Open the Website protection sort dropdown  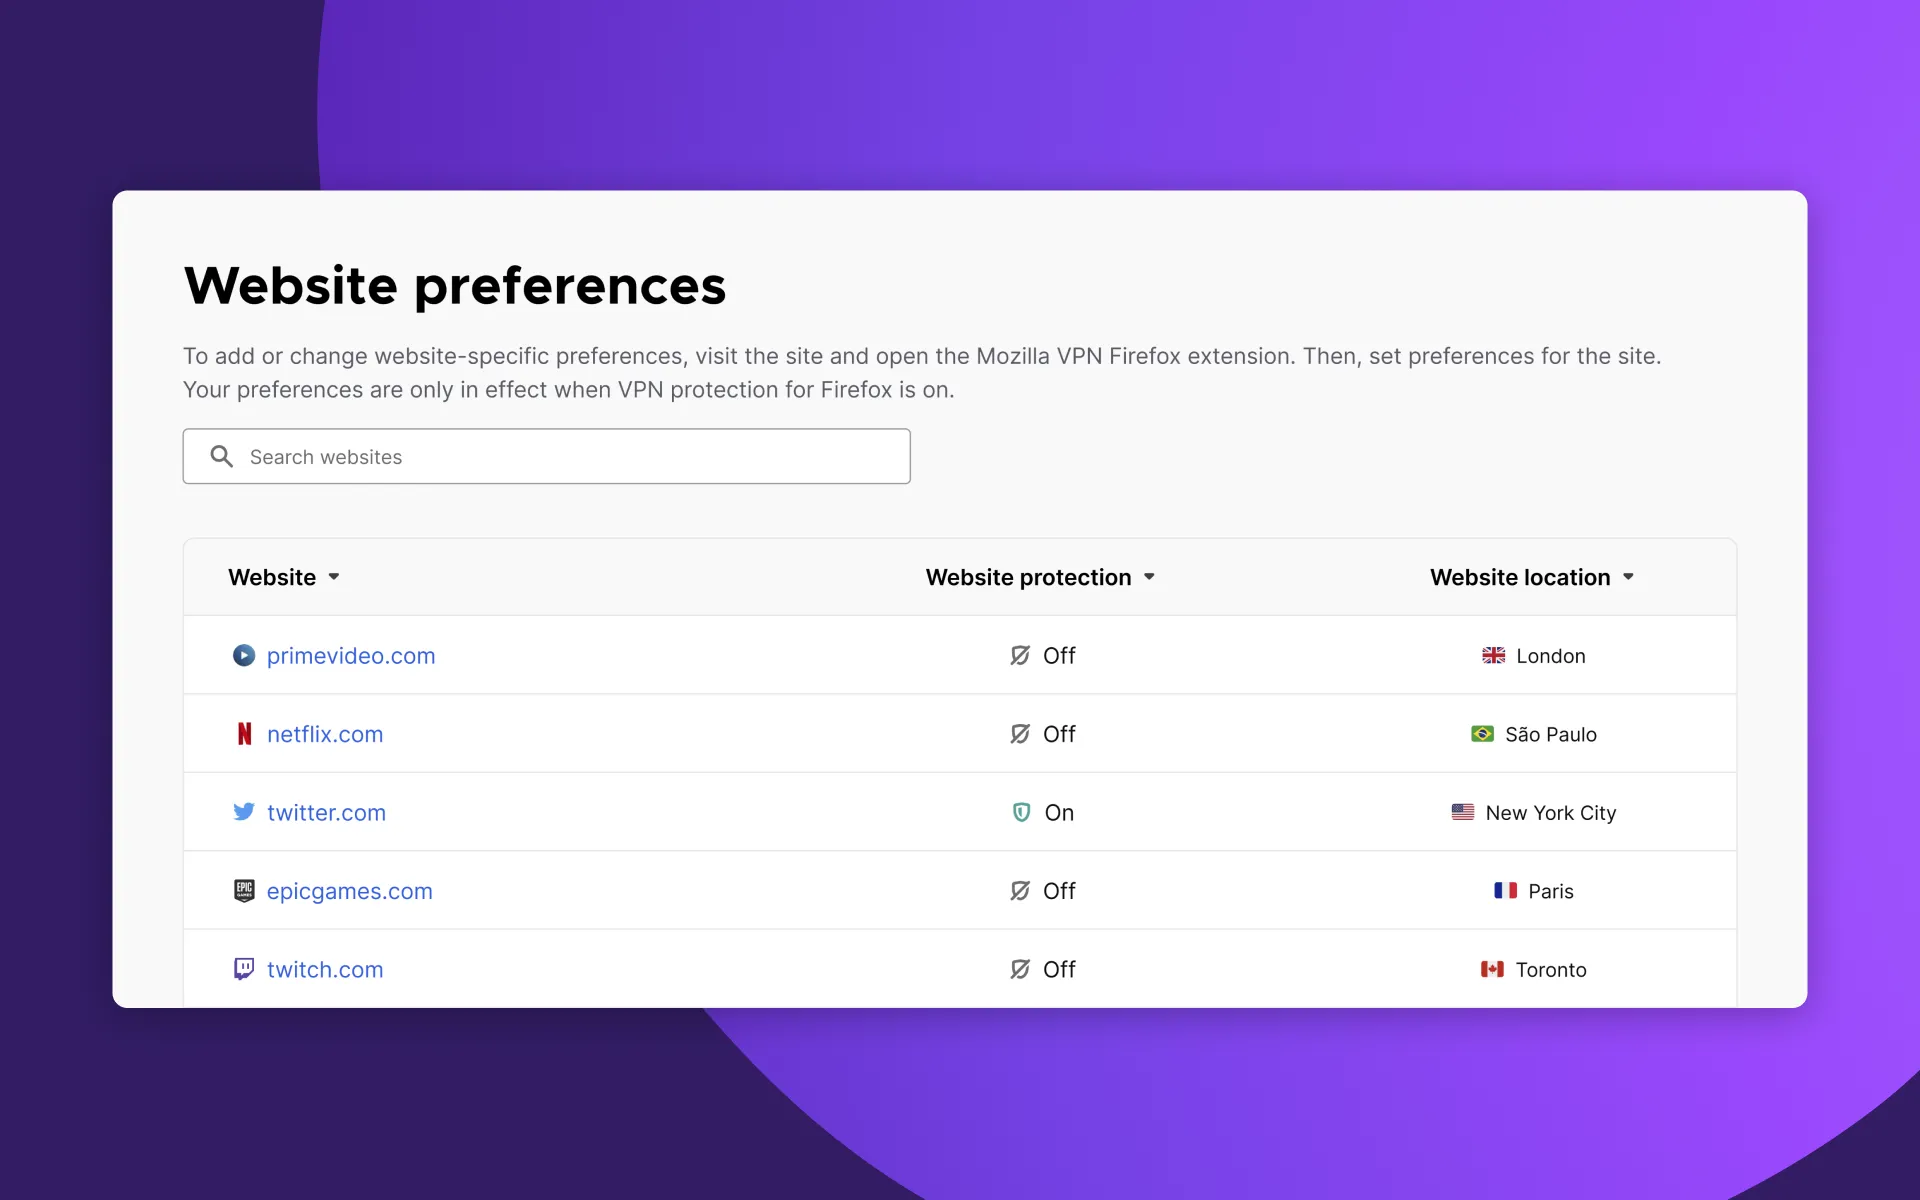tap(1149, 577)
